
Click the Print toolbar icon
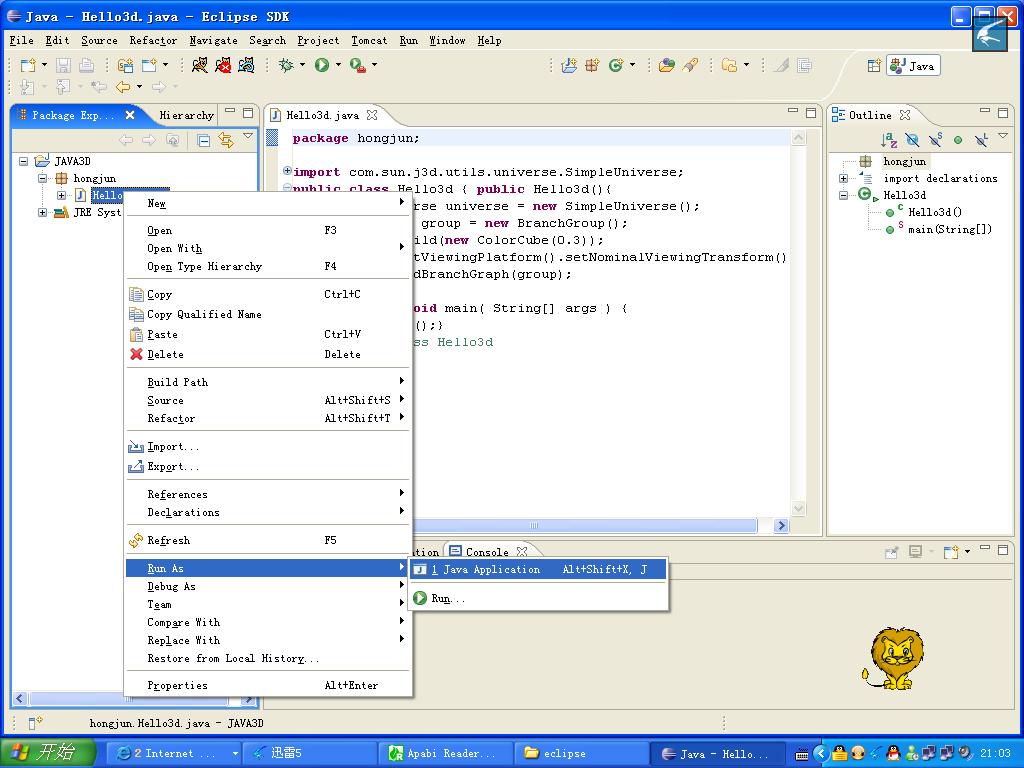coord(86,65)
